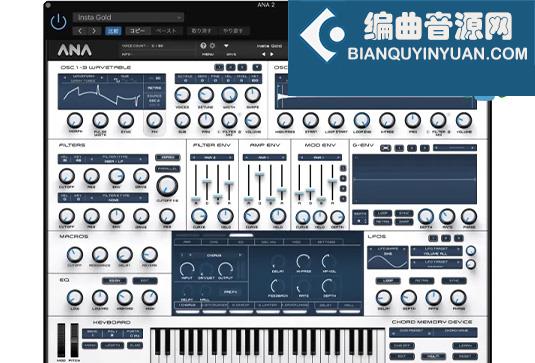Select next waveform in wavetable display

coord(102,78)
